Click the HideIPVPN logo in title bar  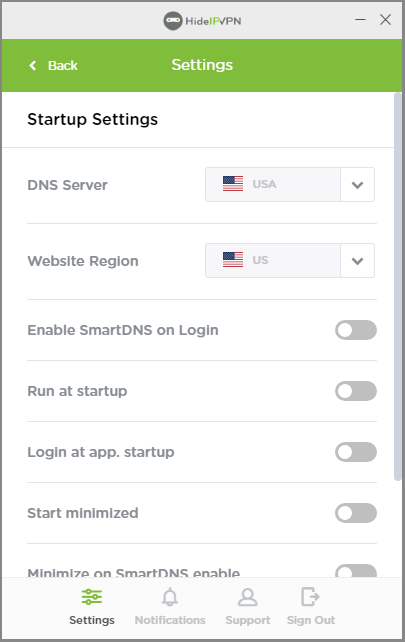[x=202, y=21]
